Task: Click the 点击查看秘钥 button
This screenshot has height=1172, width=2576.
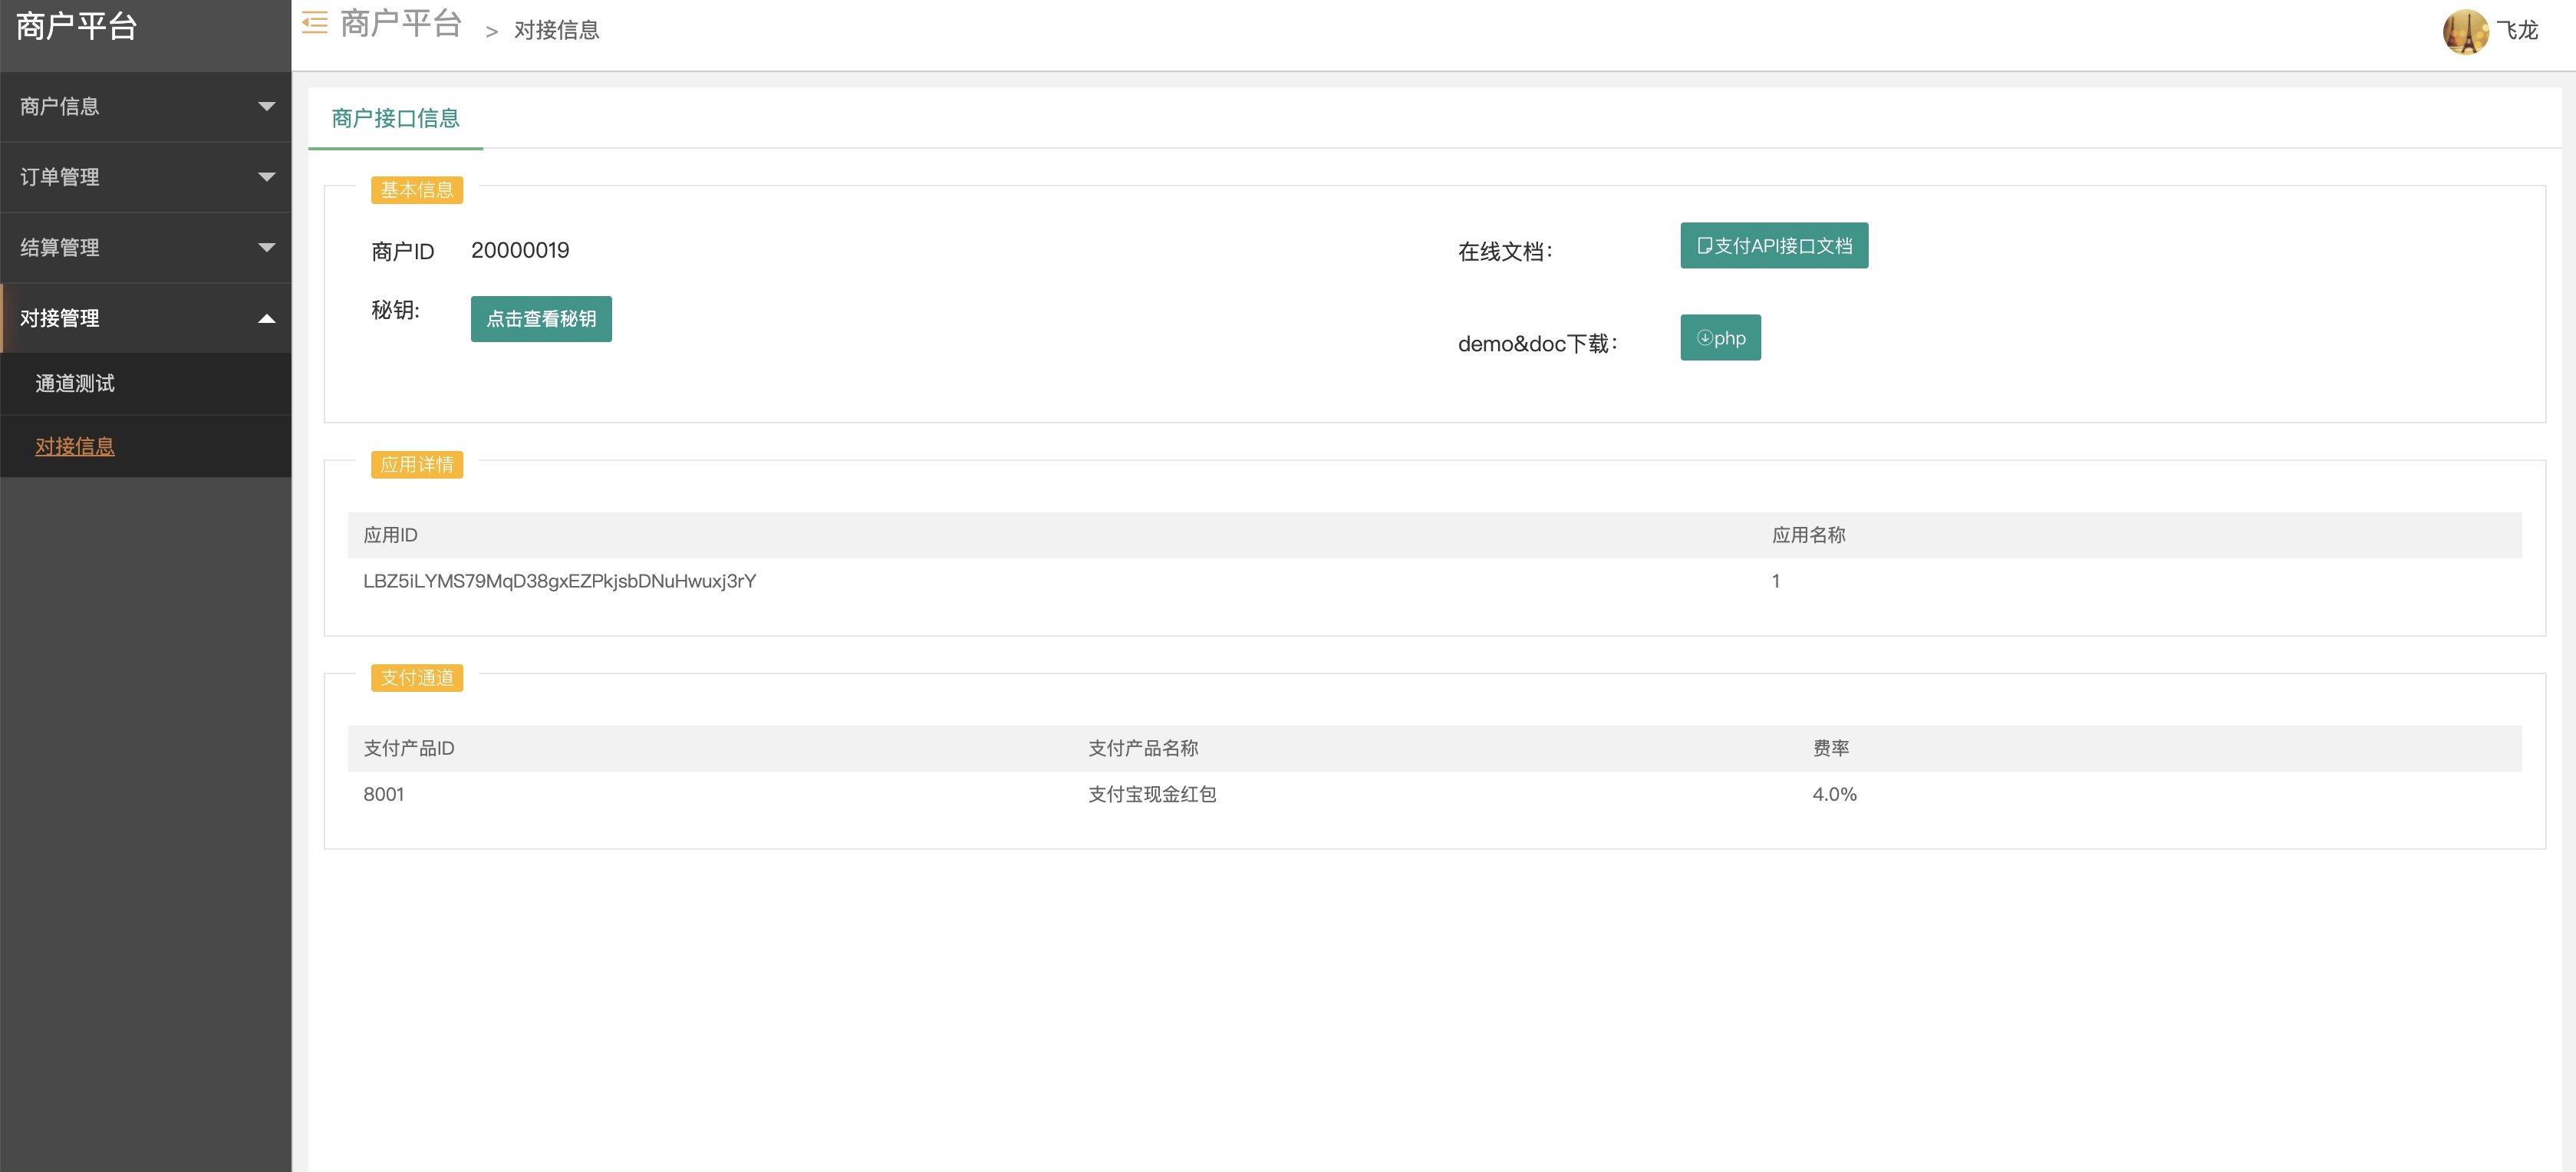Action: [541, 319]
